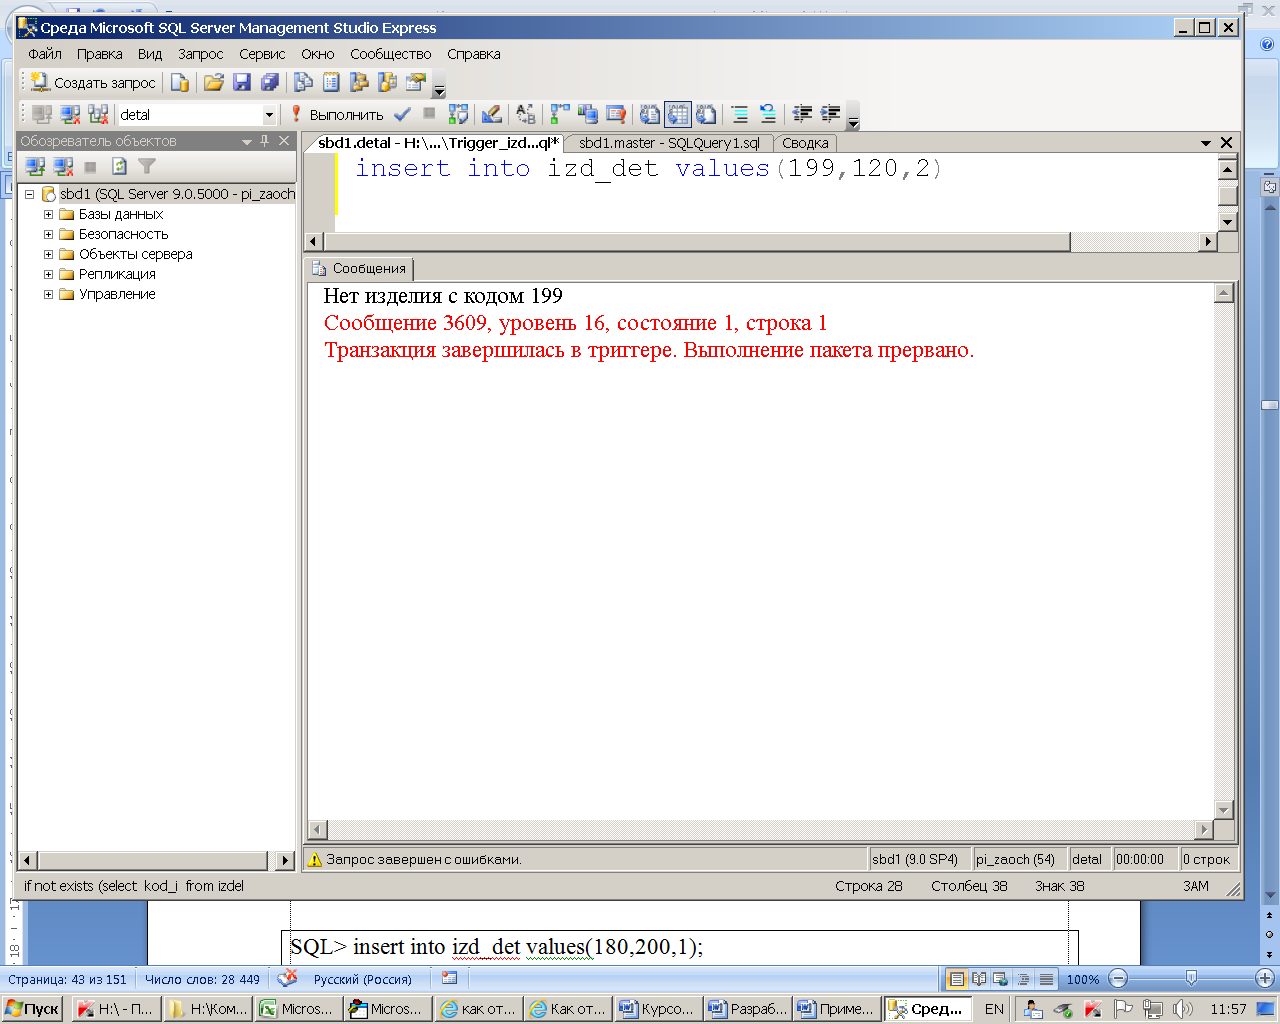Expand the Управление folder
1280x1024 pixels.
48,294
